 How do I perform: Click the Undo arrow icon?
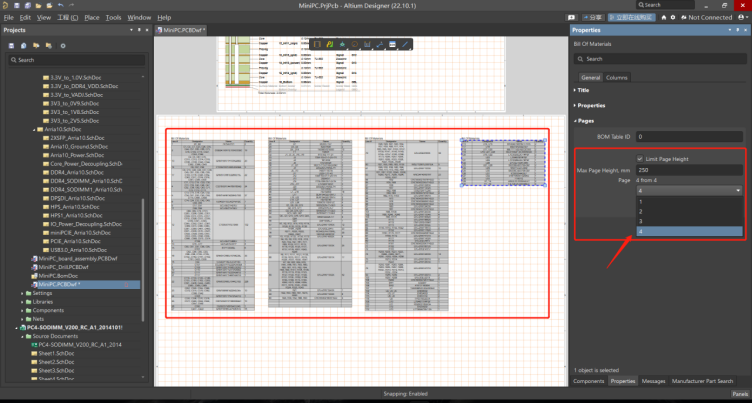coord(60,6)
